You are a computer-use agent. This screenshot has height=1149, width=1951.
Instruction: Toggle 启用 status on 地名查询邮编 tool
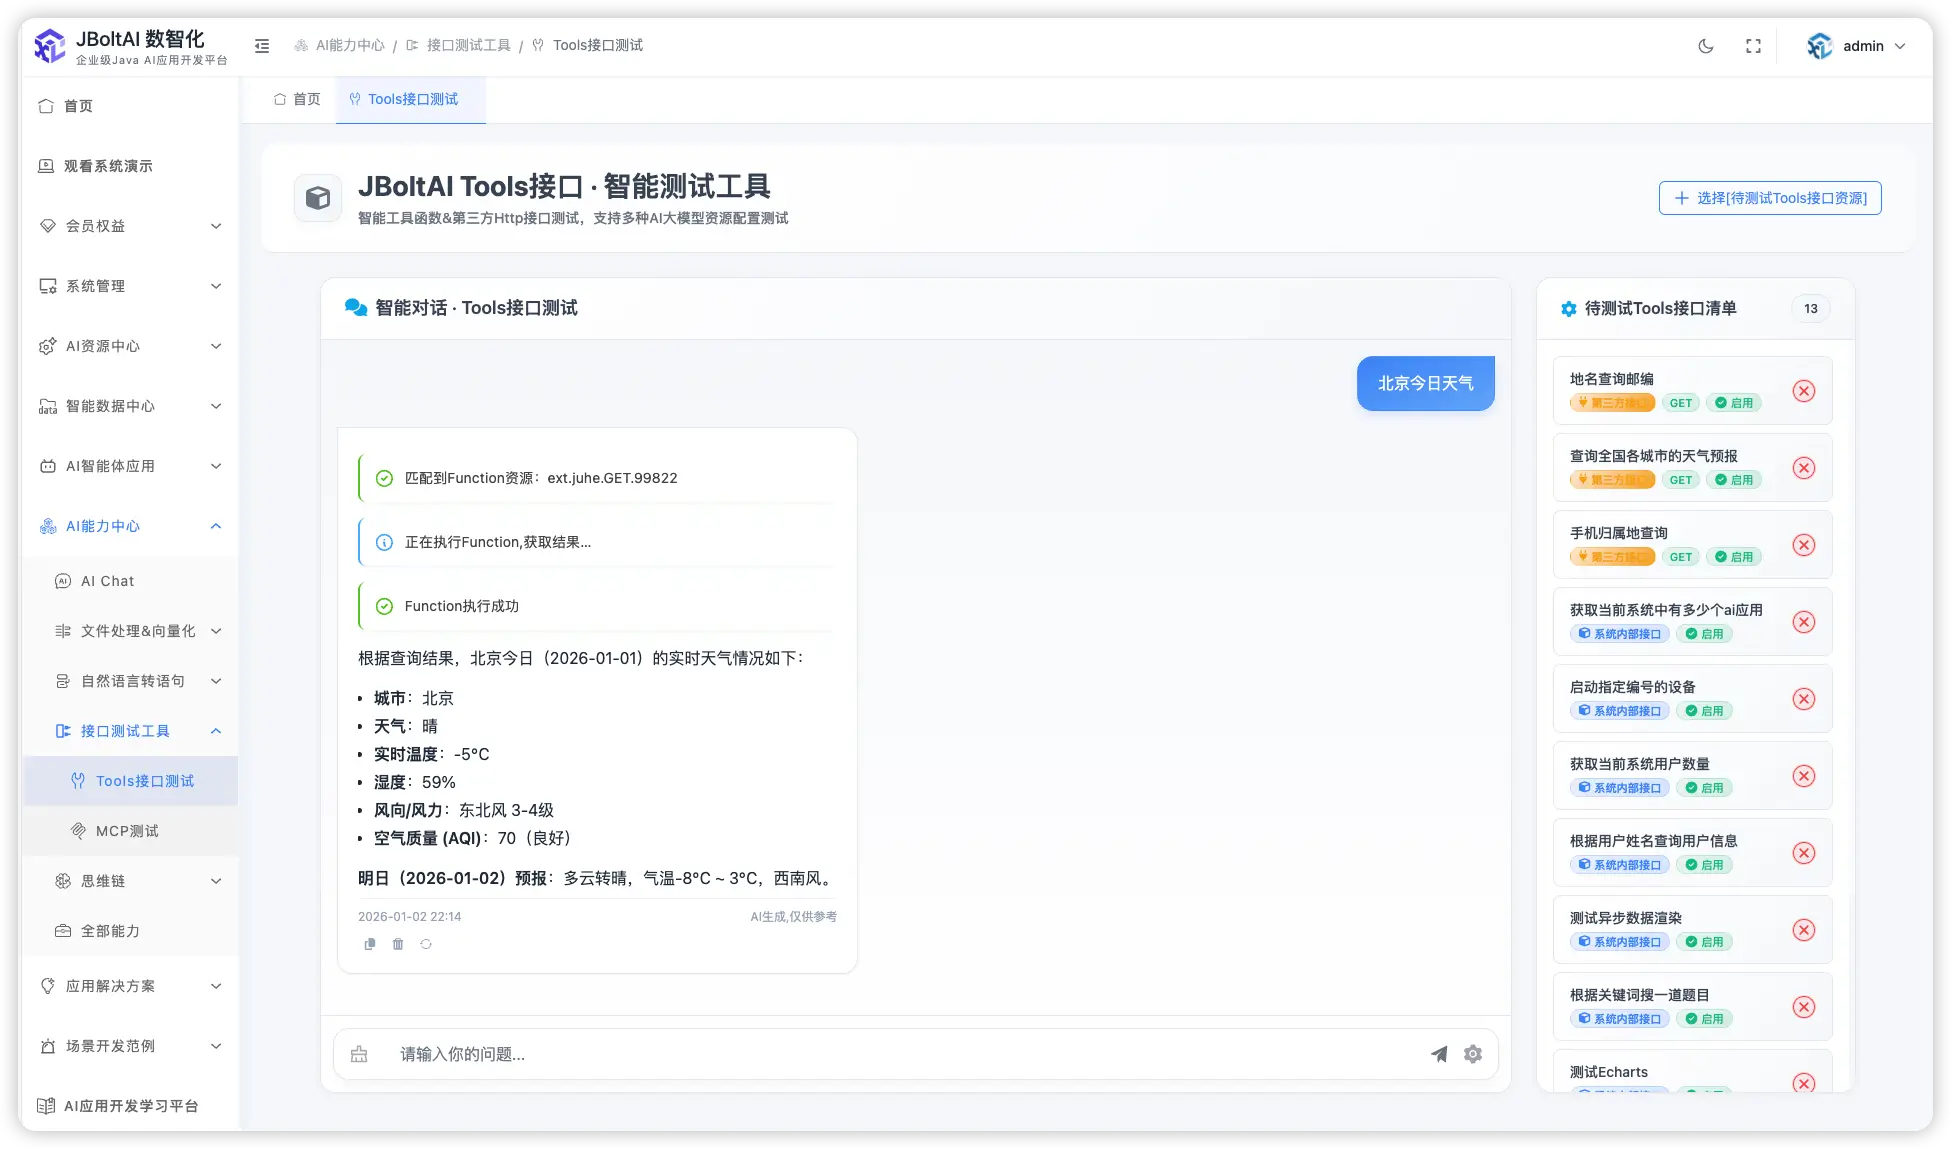[x=1735, y=402]
